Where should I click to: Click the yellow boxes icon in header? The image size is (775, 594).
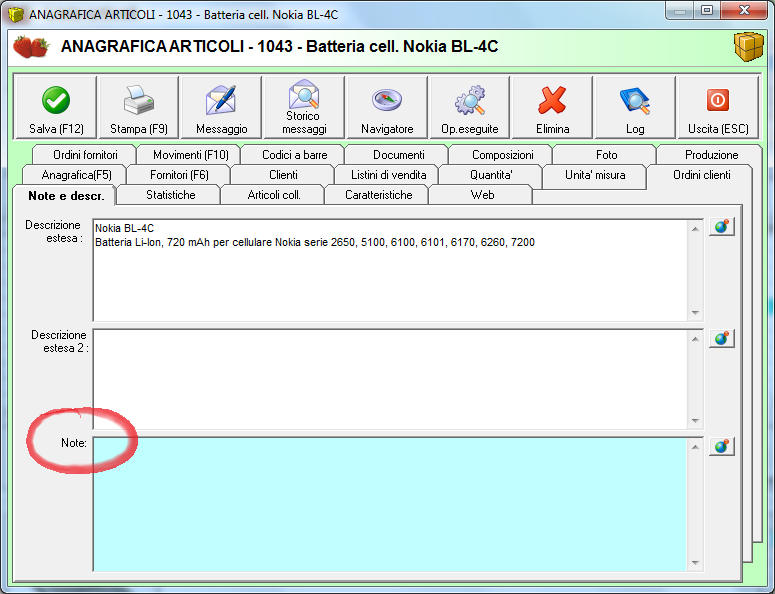pyautogui.click(x=749, y=46)
